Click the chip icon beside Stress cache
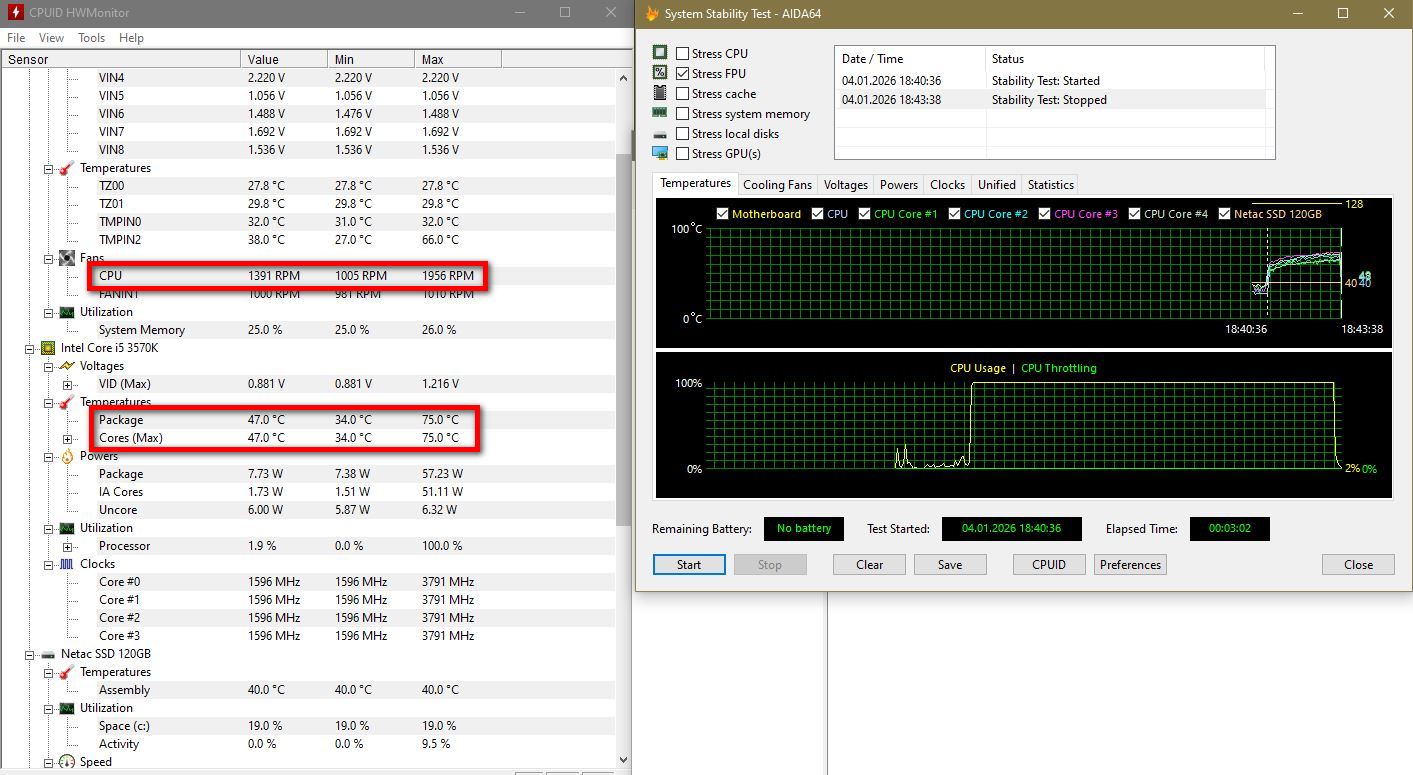The image size is (1413, 775). click(660, 93)
